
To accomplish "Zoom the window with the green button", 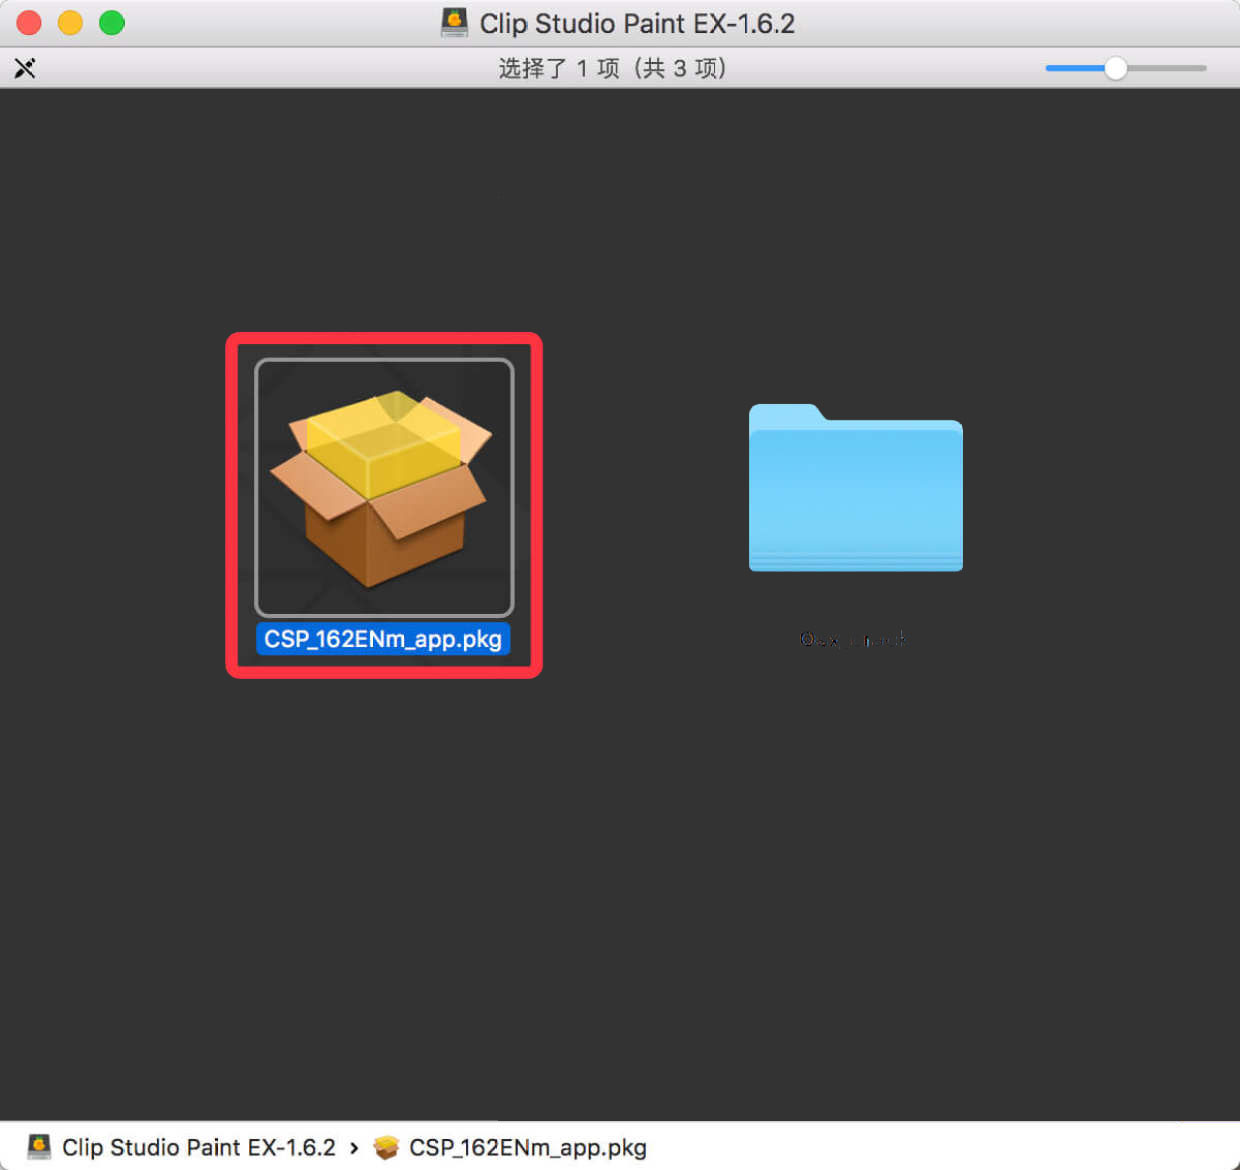I will (x=112, y=23).
